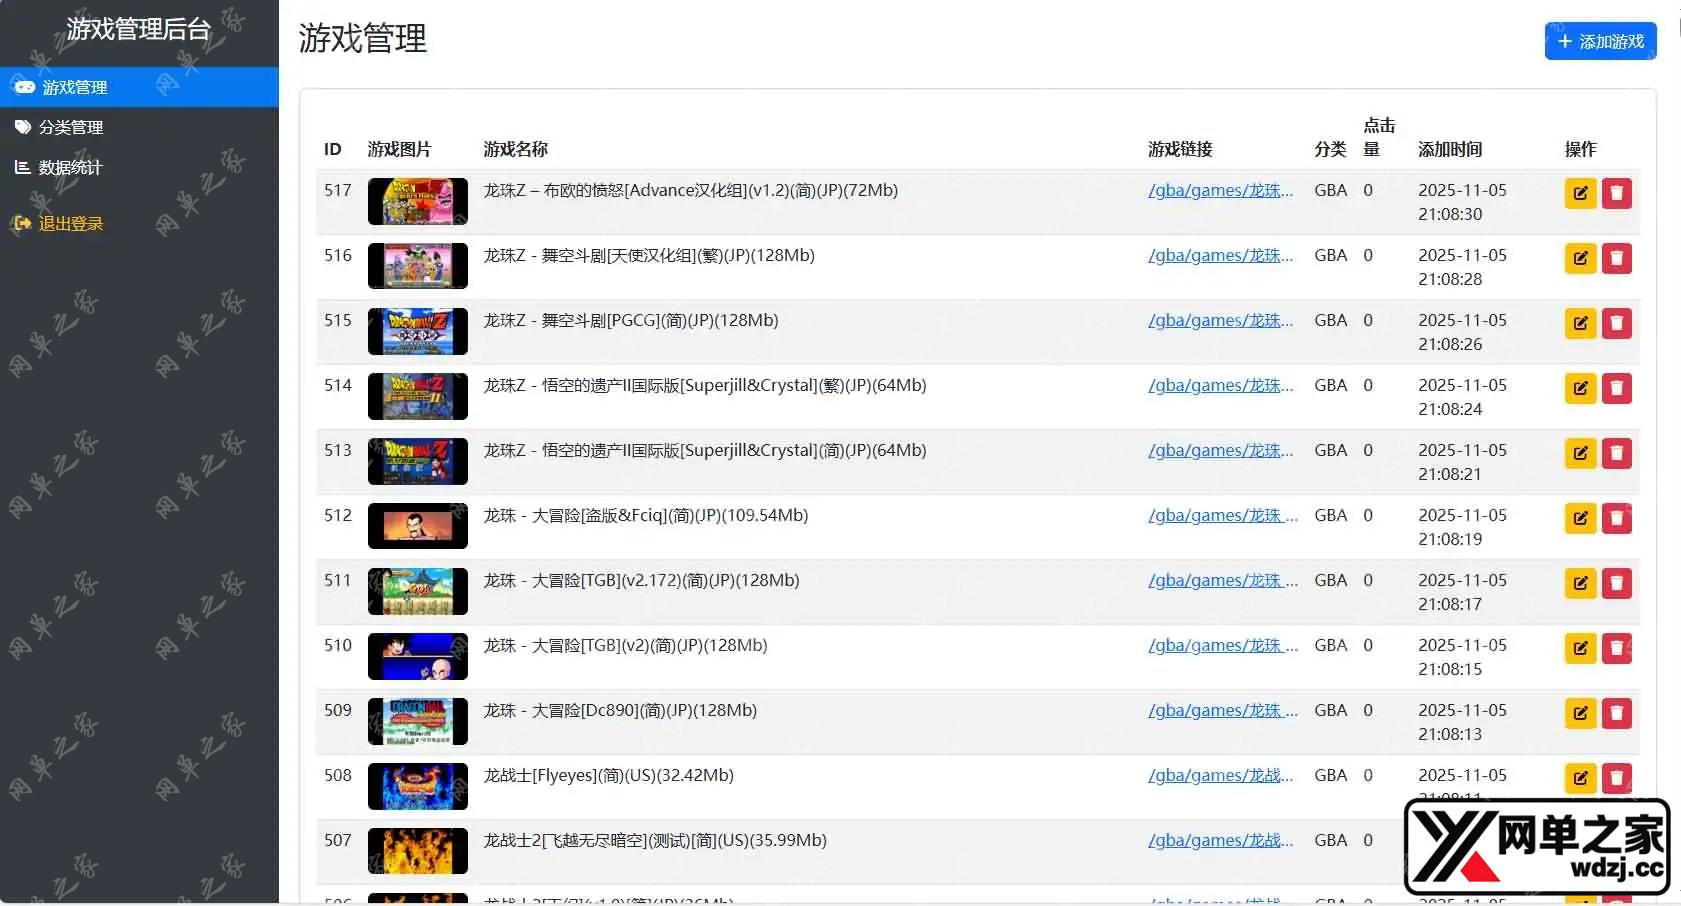This screenshot has height=906, width=1681.
Task: Click the 添加游戏 button
Action: coord(1600,42)
